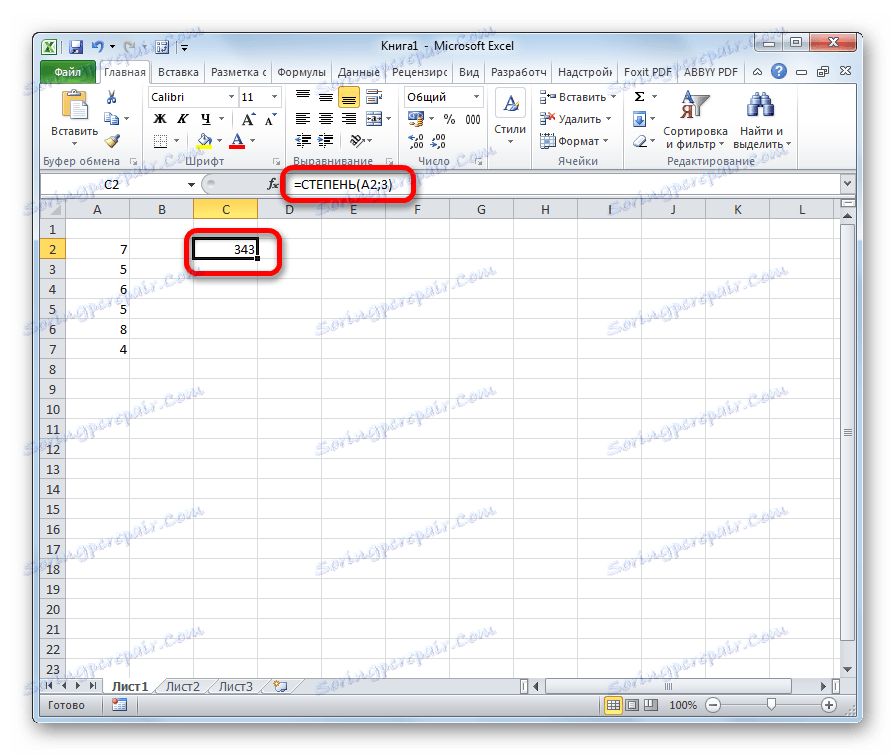Click the merge and center icon
The width and height of the screenshot is (896, 756).
point(374,119)
